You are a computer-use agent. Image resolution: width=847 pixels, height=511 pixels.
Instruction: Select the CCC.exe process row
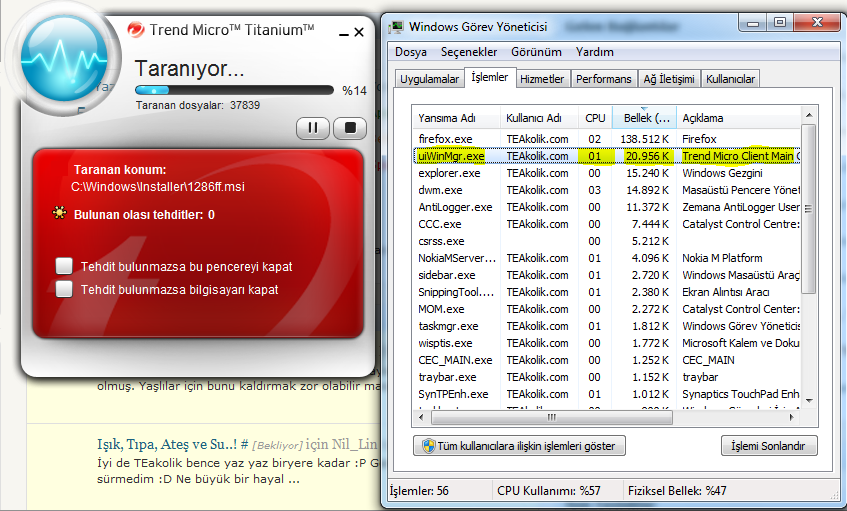click(607, 224)
